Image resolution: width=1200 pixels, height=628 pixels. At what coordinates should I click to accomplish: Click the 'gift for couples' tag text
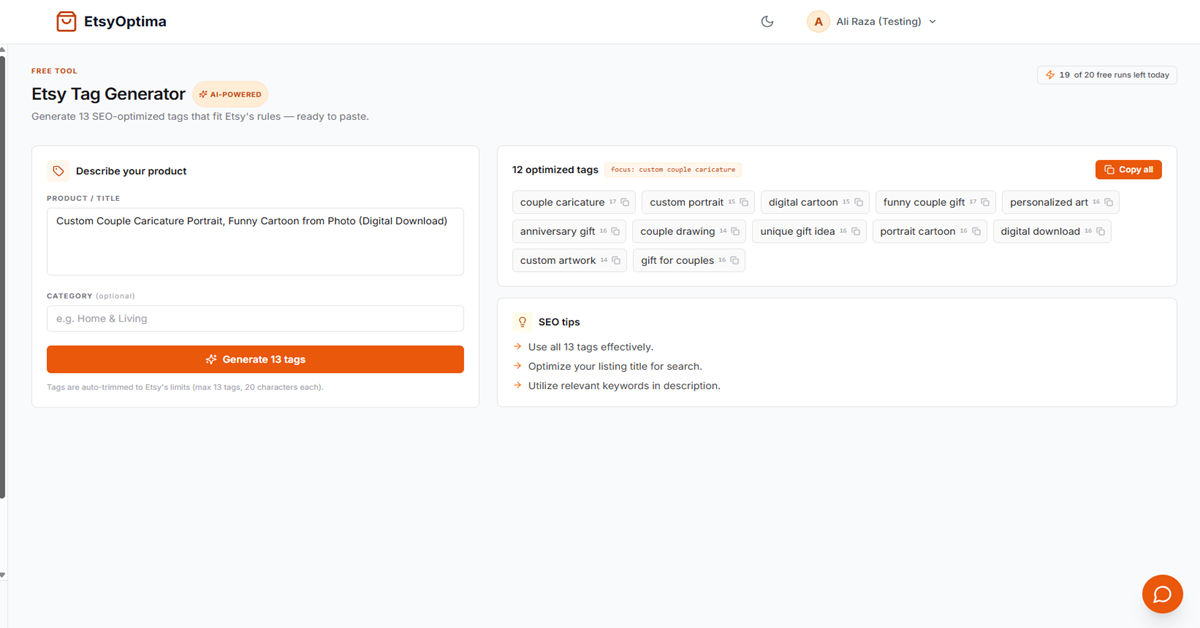click(x=677, y=260)
